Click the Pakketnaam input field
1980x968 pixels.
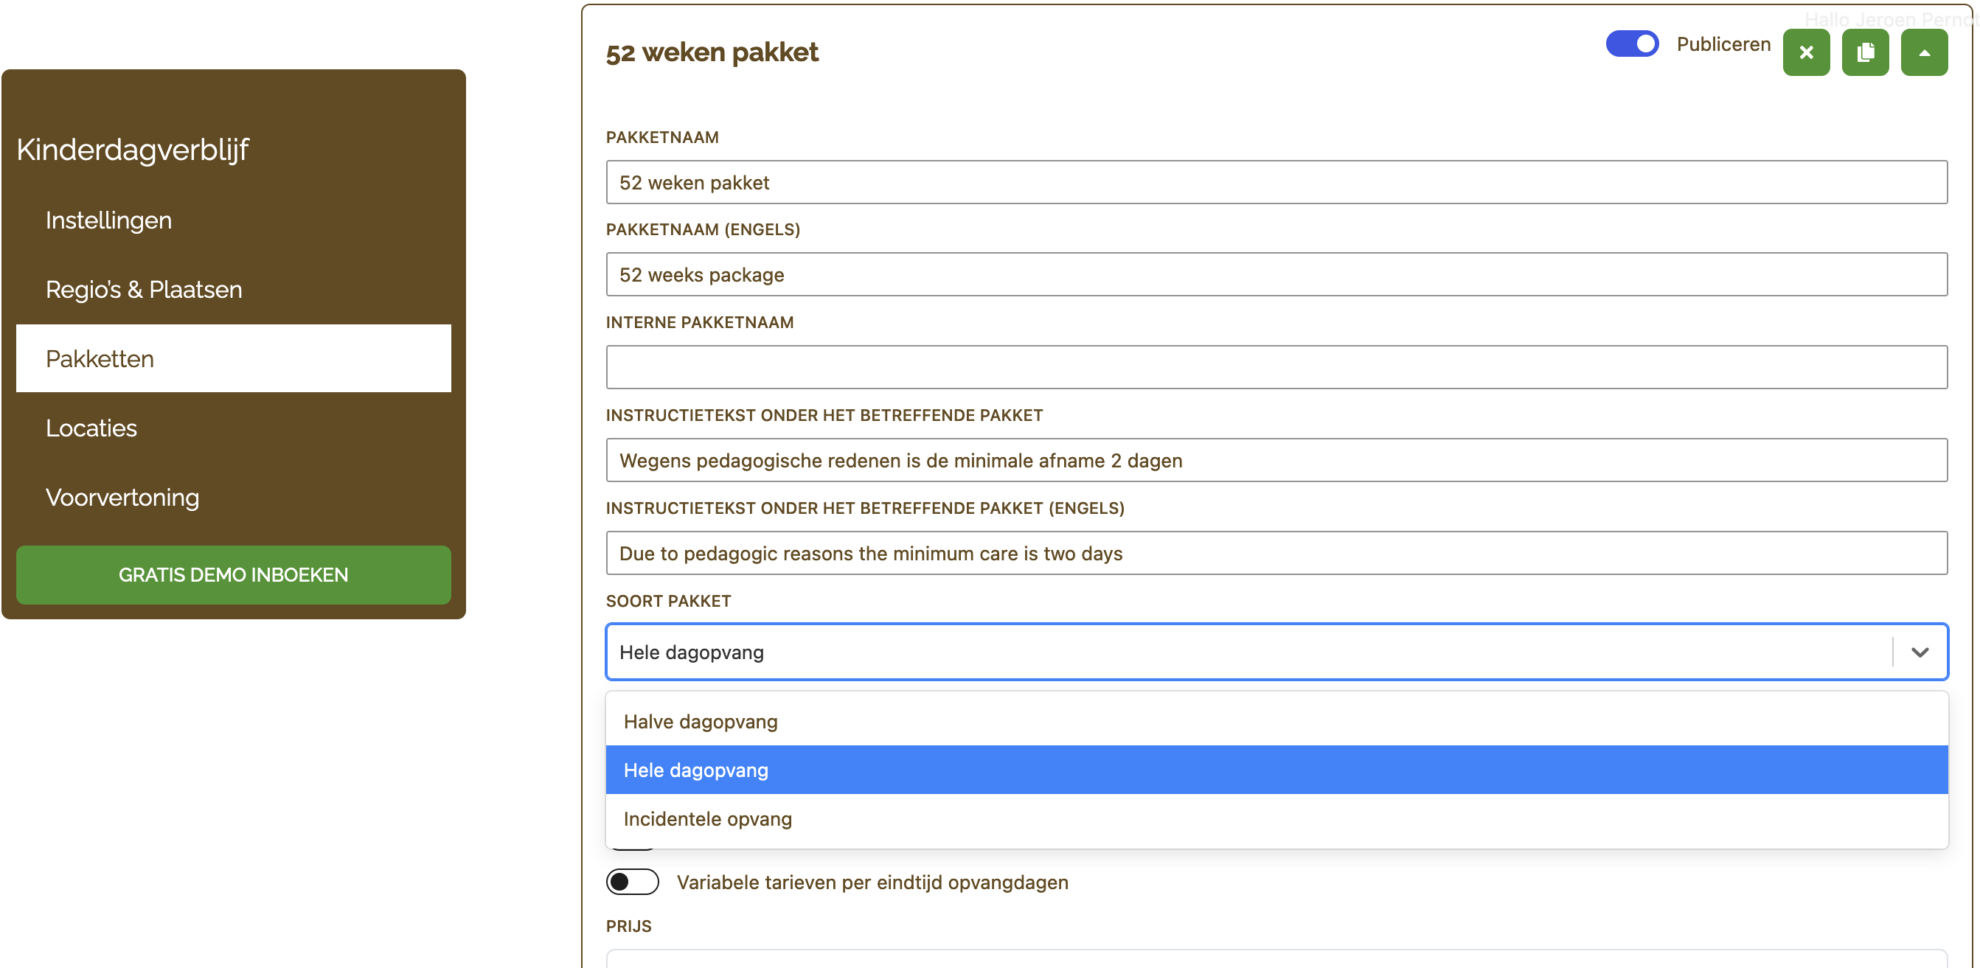coord(1275,182)
